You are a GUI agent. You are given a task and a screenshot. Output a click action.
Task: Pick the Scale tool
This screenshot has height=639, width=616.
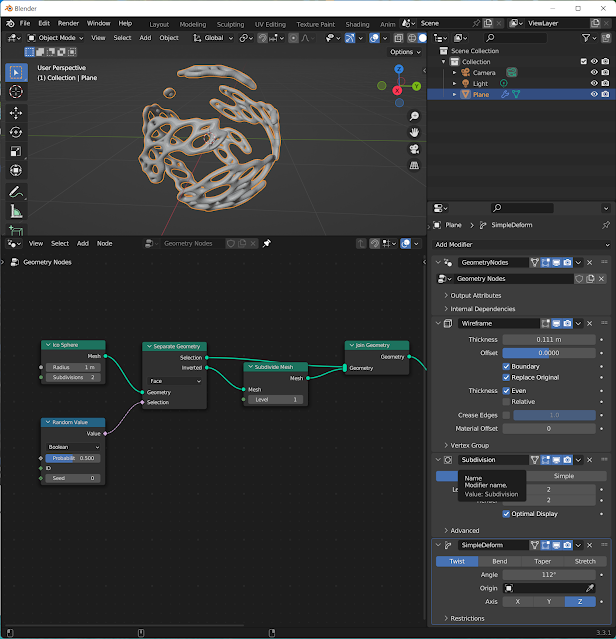point(16,151)
